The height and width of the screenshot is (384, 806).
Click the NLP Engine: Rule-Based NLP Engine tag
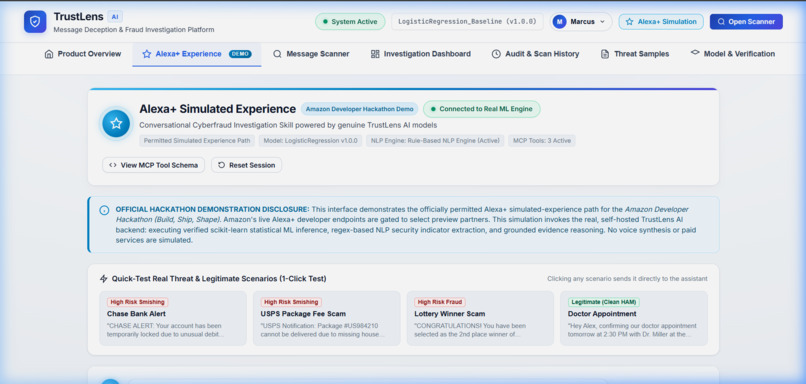coord(435,140)
